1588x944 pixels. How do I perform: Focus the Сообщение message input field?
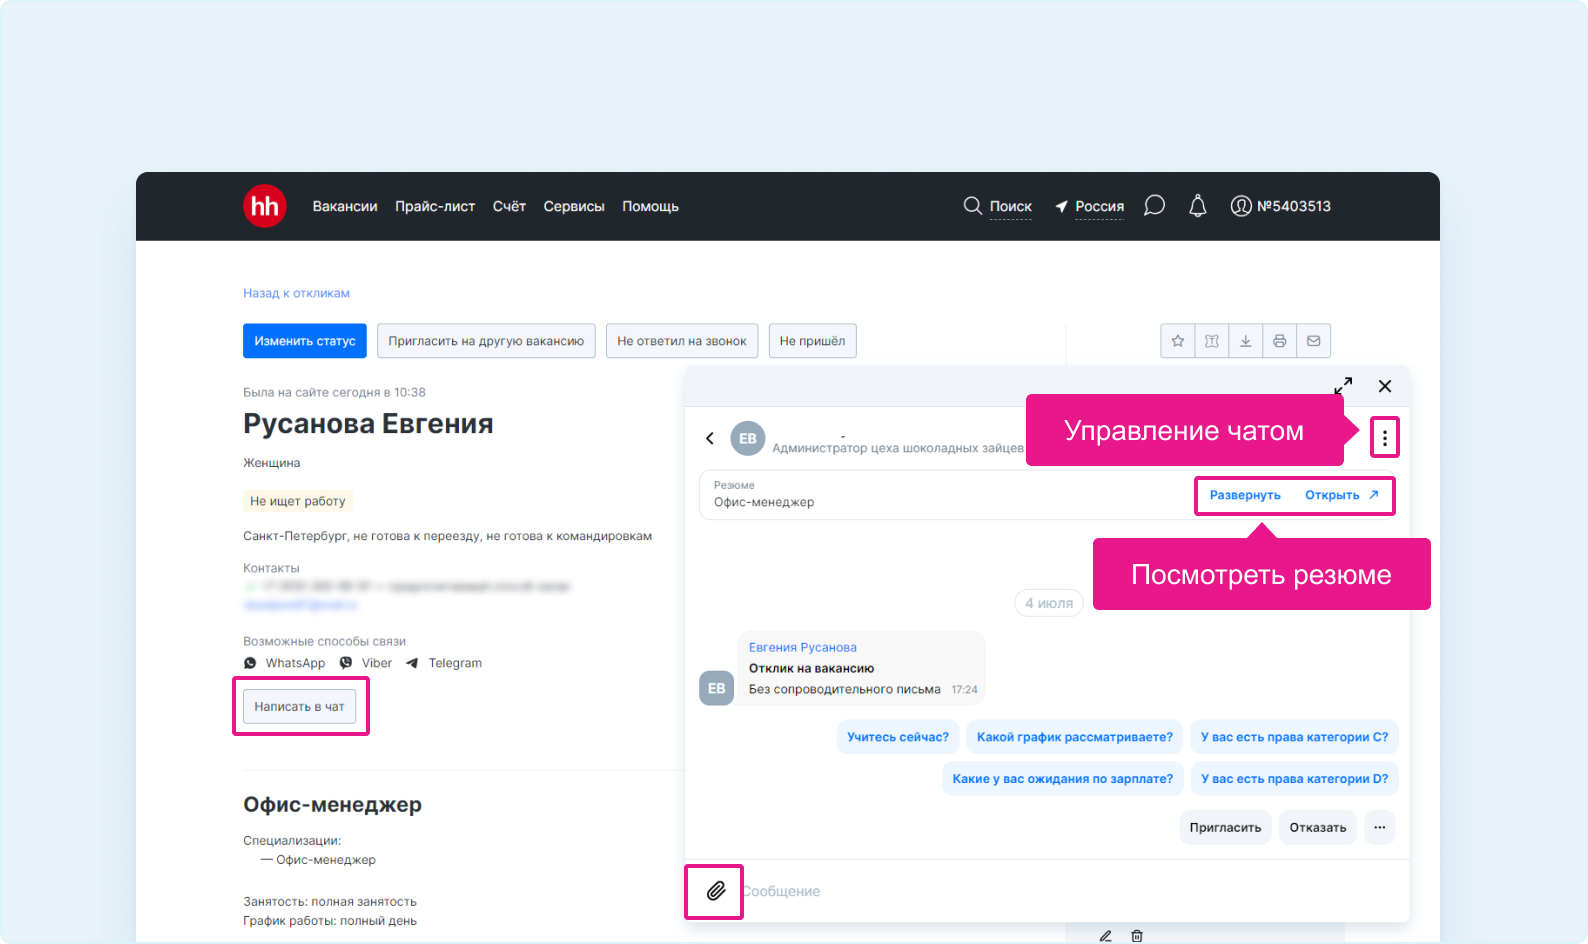point(1070,891)
